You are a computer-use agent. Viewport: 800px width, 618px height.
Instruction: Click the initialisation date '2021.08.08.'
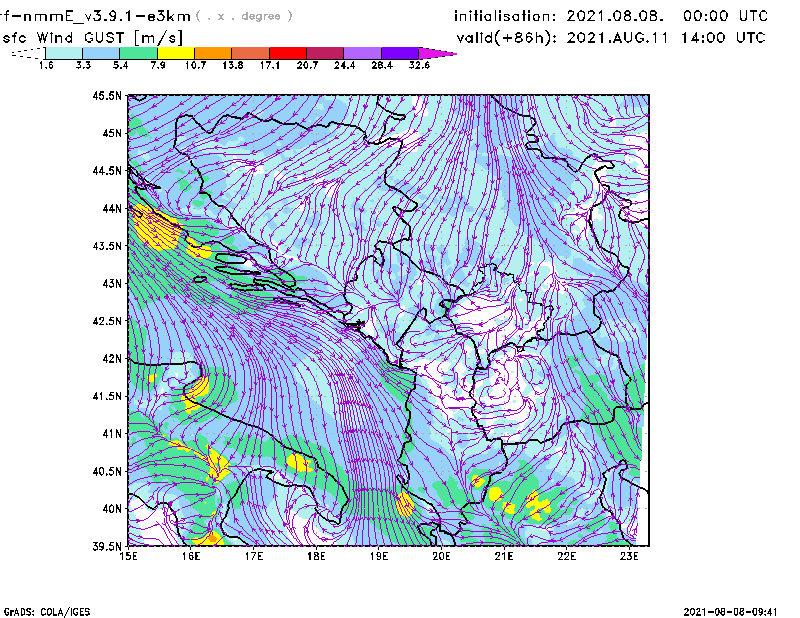[x=615, y=16]
